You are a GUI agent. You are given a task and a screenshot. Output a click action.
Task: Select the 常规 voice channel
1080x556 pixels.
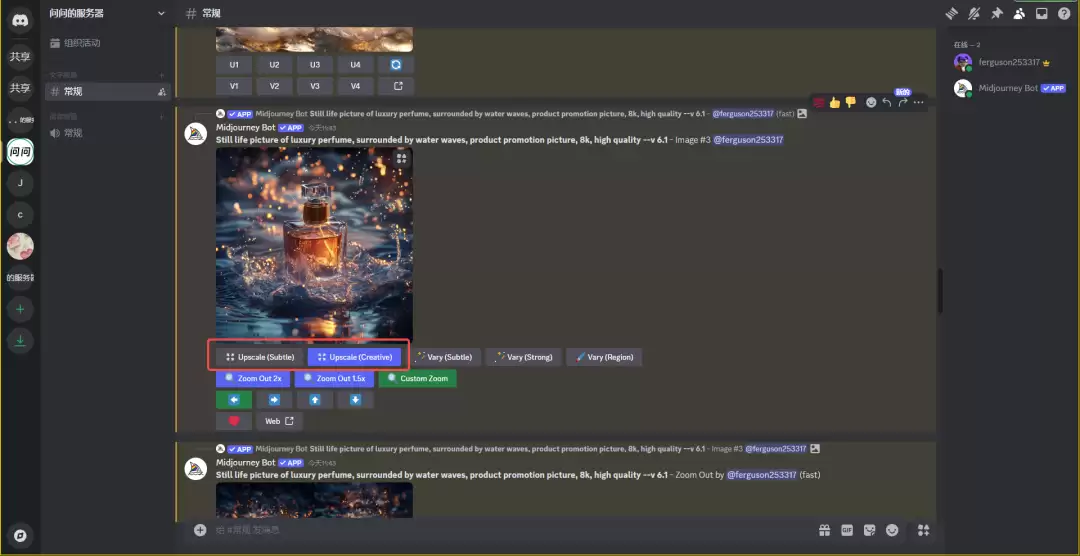(73, 133)
